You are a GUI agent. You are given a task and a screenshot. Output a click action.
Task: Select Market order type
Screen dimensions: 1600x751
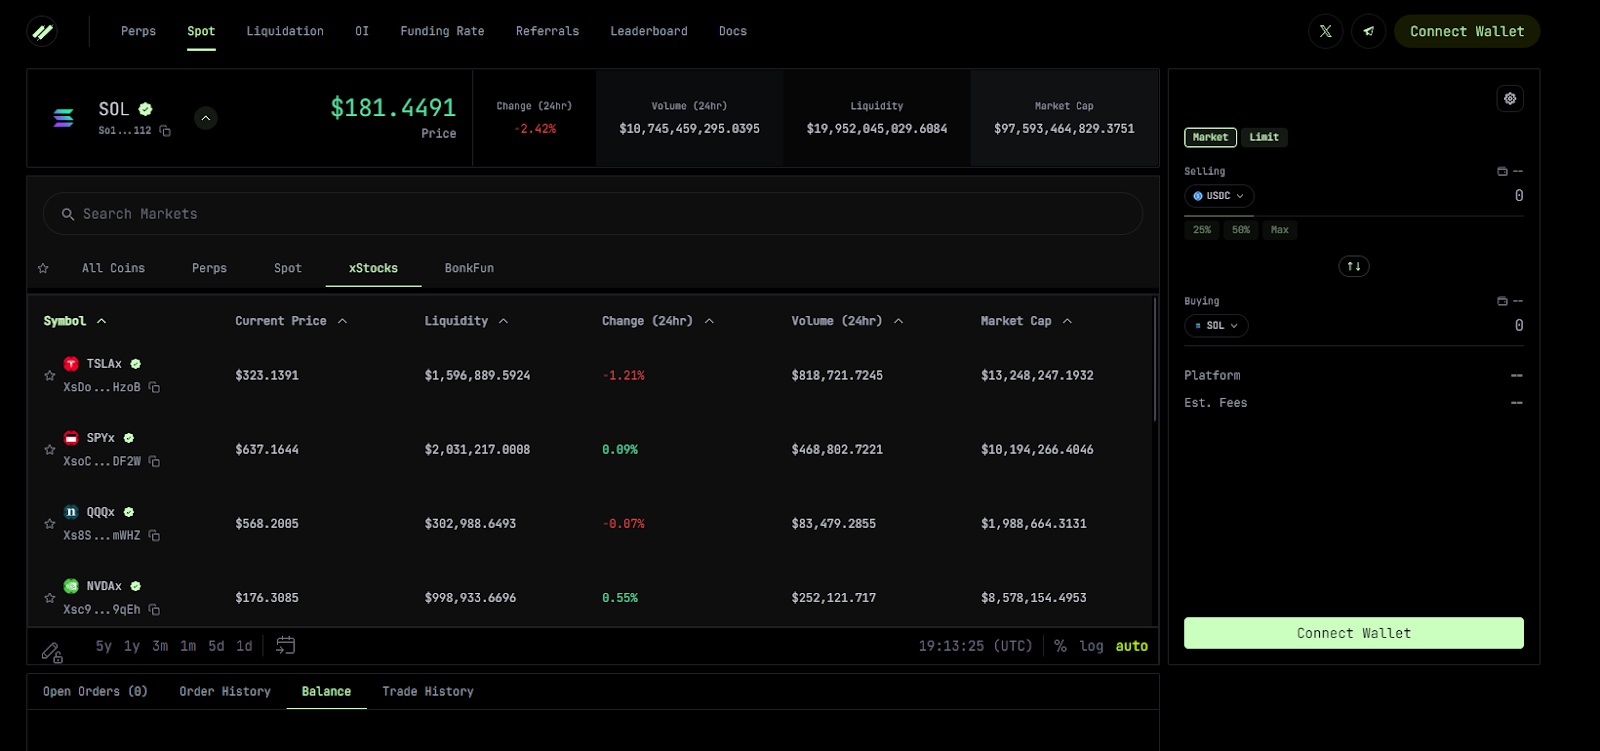(1210, 137)
